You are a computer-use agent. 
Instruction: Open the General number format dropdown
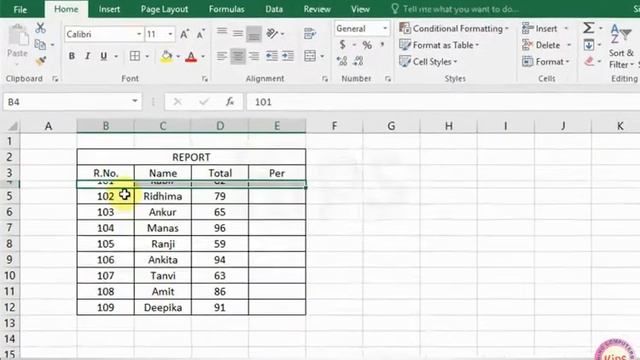pyautogui.click(x=384, y=29)
